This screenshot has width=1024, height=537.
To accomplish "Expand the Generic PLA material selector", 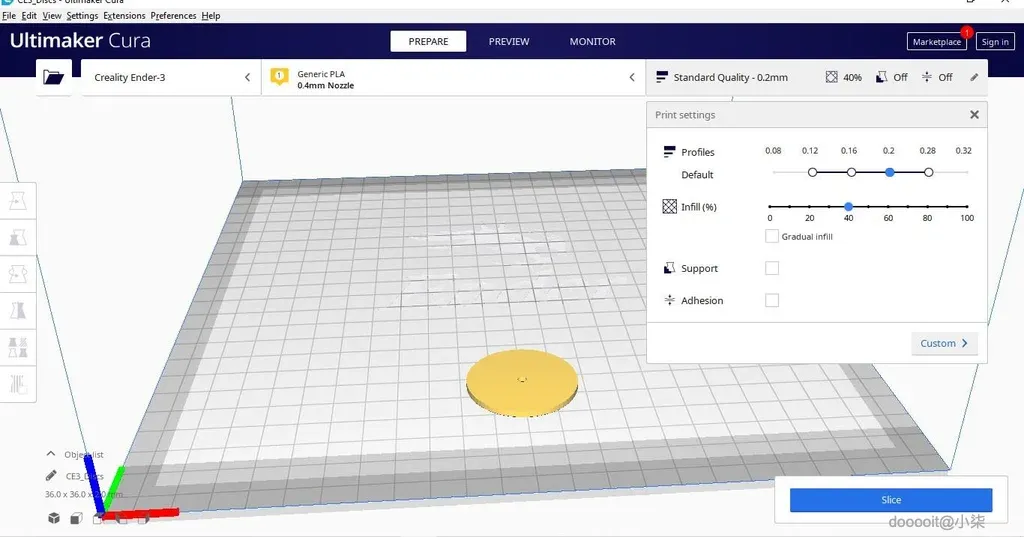I will 453,77.
